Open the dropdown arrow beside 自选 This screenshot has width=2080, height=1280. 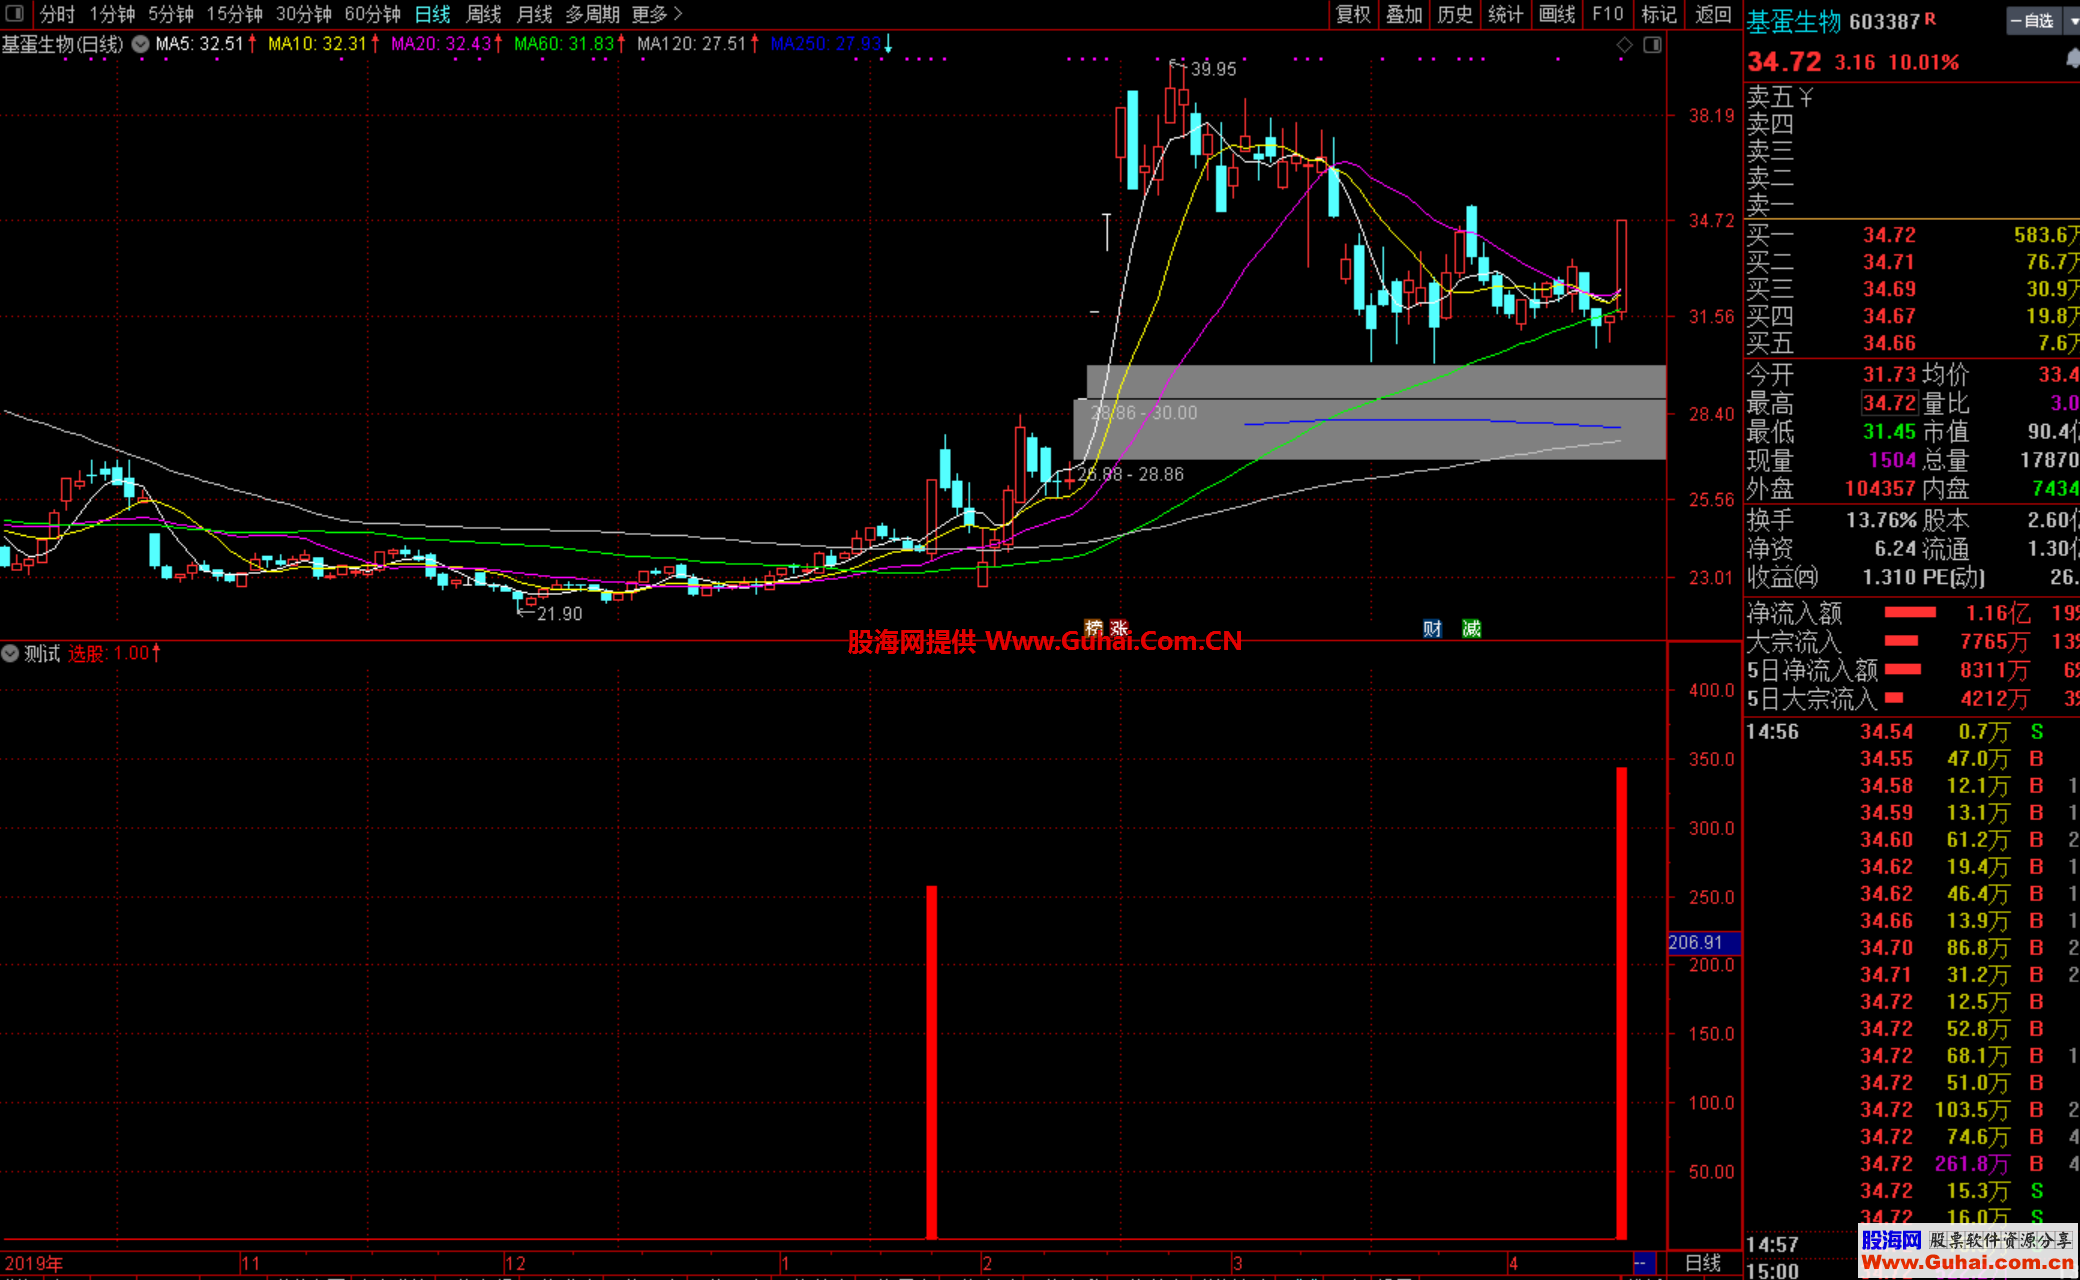(x=2072, y=20)
